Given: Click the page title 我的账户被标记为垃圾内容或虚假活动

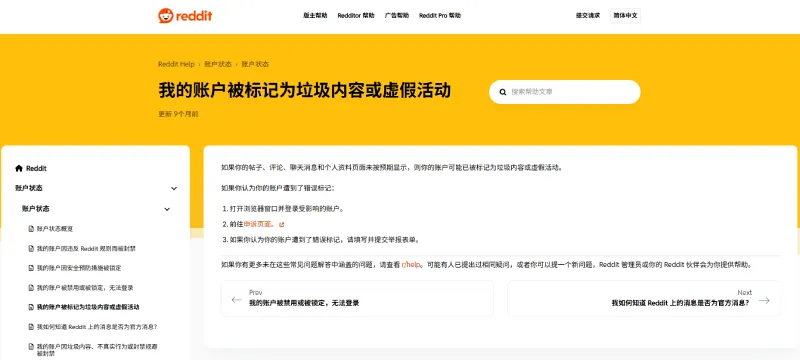Looking at the screenshot, I should click(x=305, y=90).
